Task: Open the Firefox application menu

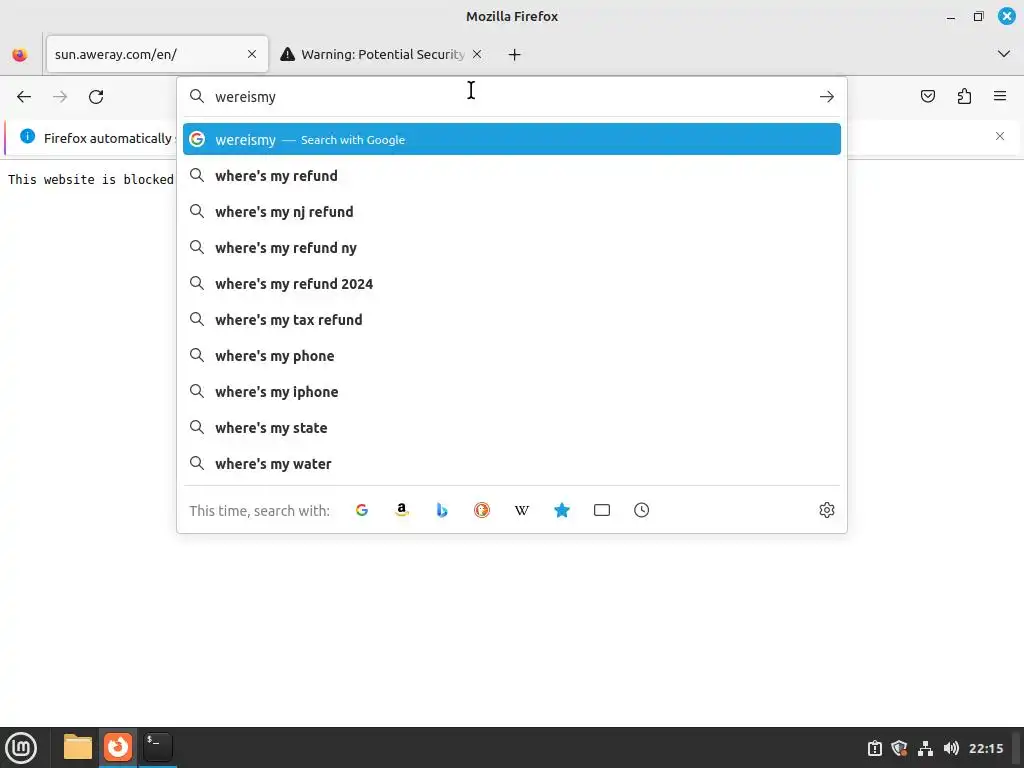Action: click(x=1000, y=97)
